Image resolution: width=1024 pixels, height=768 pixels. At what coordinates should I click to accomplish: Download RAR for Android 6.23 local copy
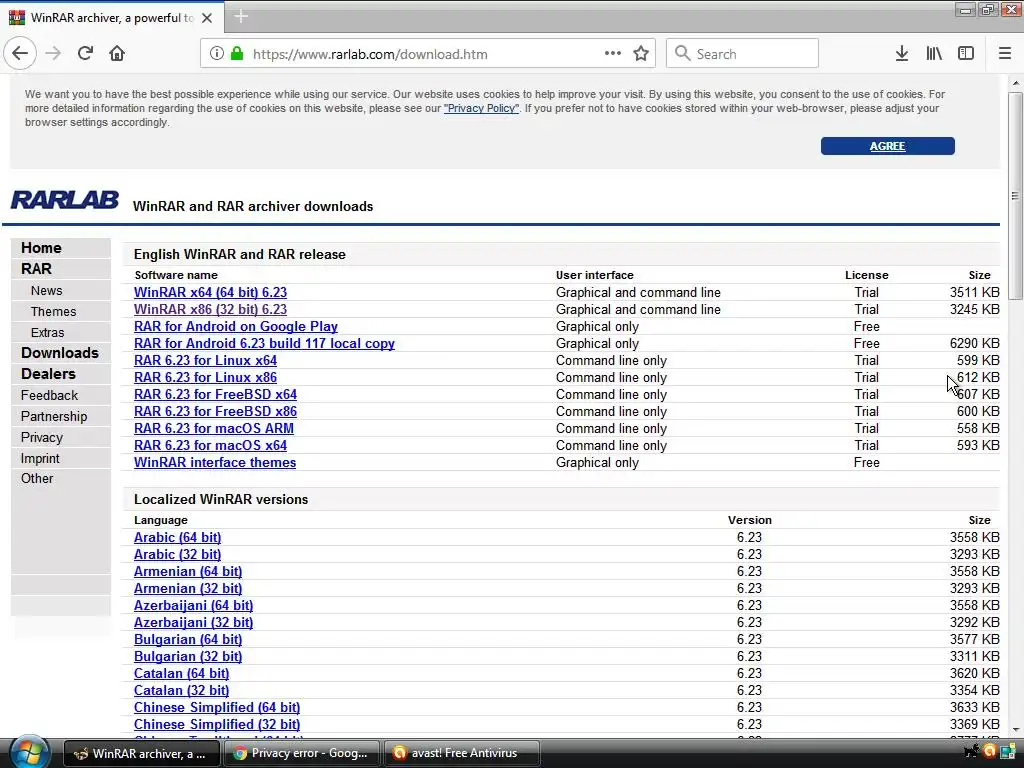pyautogui.click(x=264, y=344)
